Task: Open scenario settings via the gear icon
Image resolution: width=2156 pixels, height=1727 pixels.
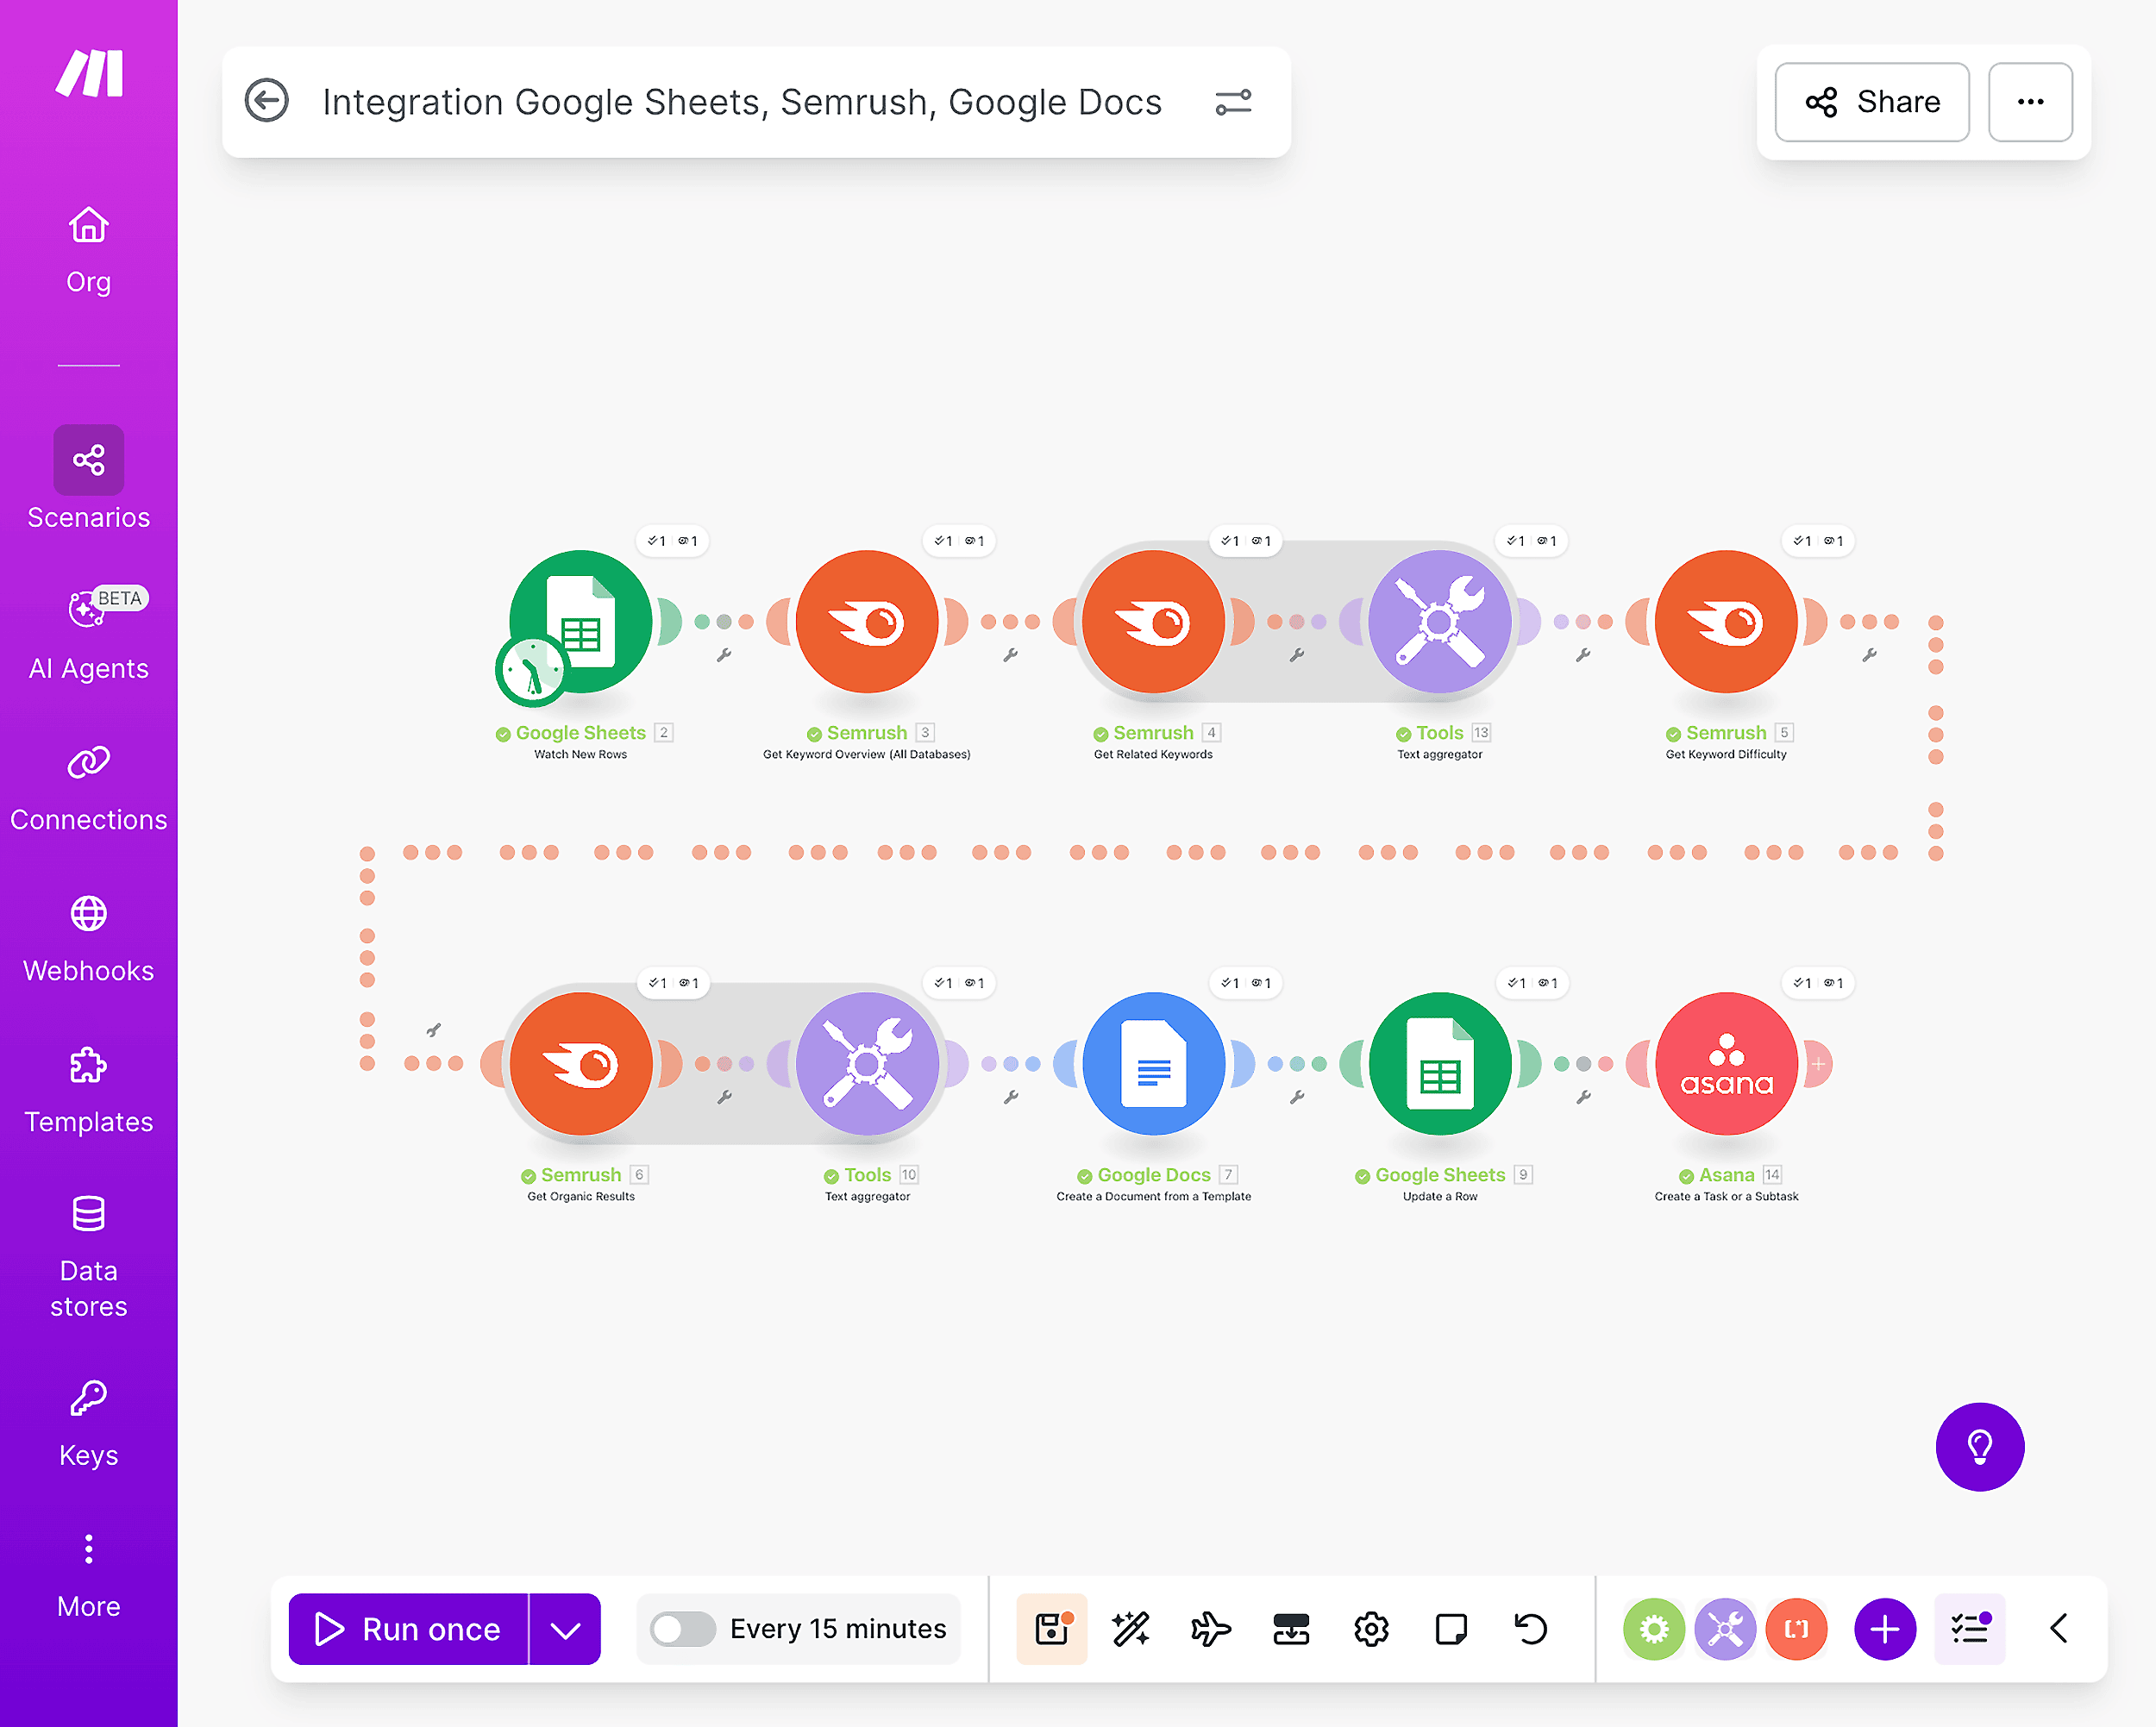Action: 1371,1629
